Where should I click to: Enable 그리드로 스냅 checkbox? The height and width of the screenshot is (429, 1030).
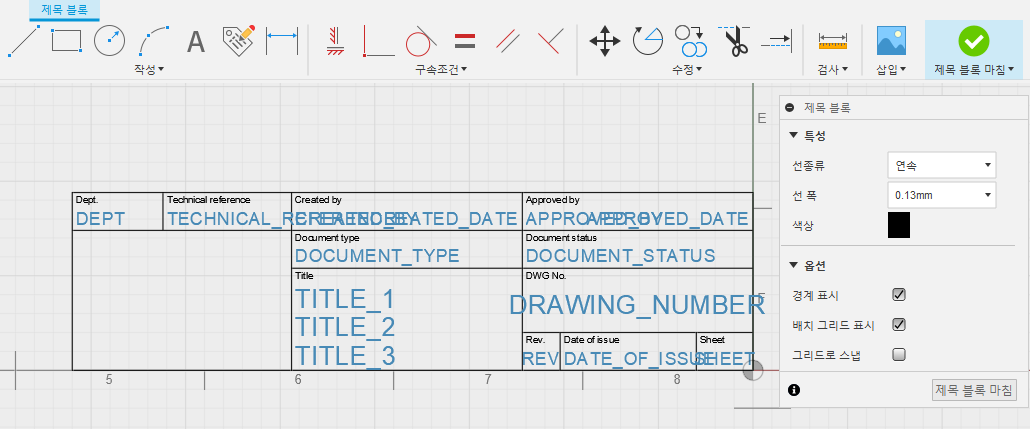point(899,355)
